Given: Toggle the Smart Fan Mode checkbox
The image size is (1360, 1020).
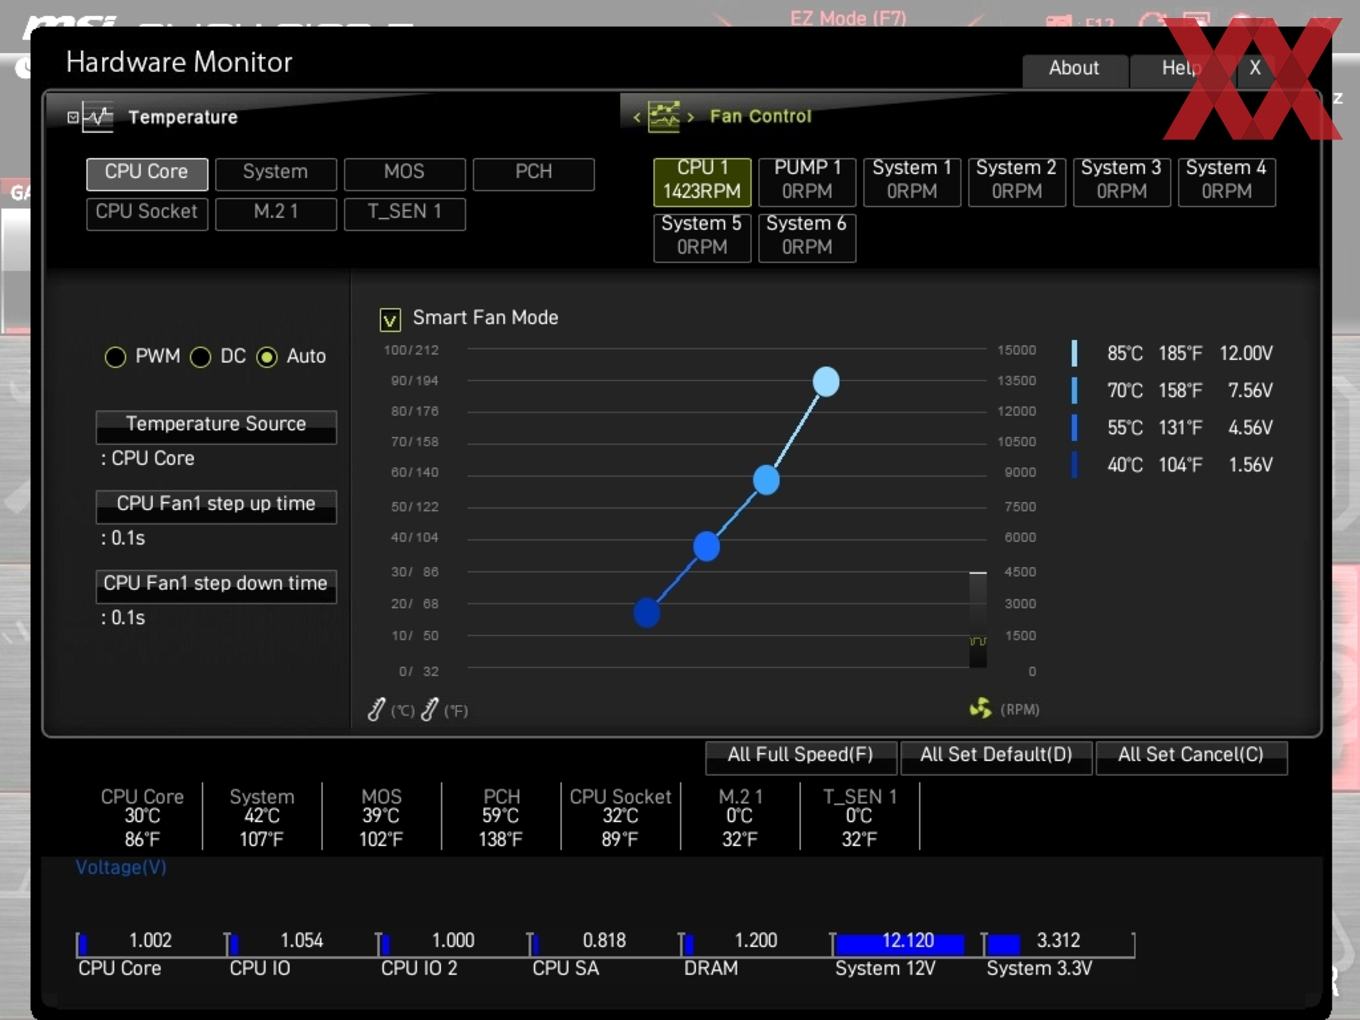Looking at the screenshot, I should click(390, 319).
